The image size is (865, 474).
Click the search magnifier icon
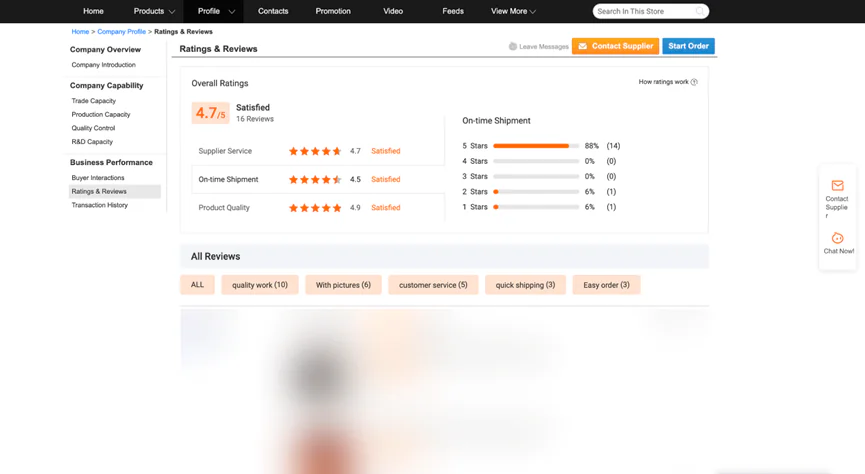click(x=699, y=11)
